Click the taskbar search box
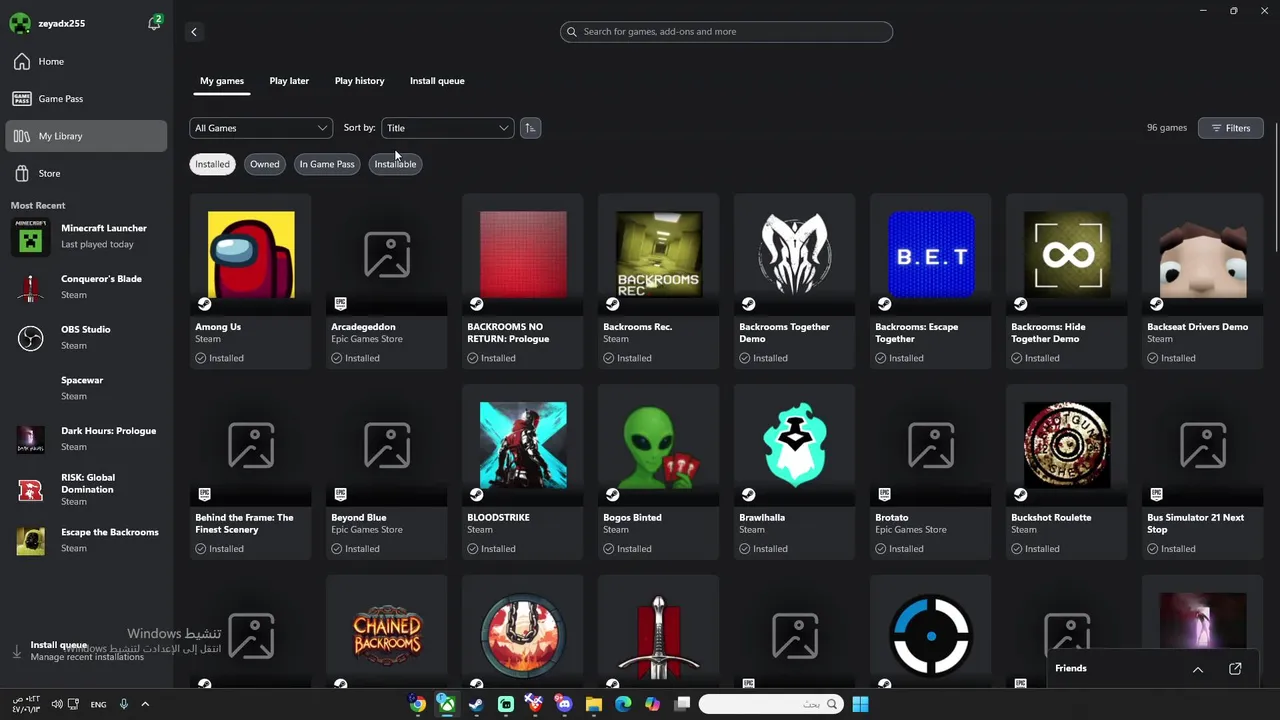The height and width of the screenshot is (720, 1280). pyautogui.click(x=771, y=704)
